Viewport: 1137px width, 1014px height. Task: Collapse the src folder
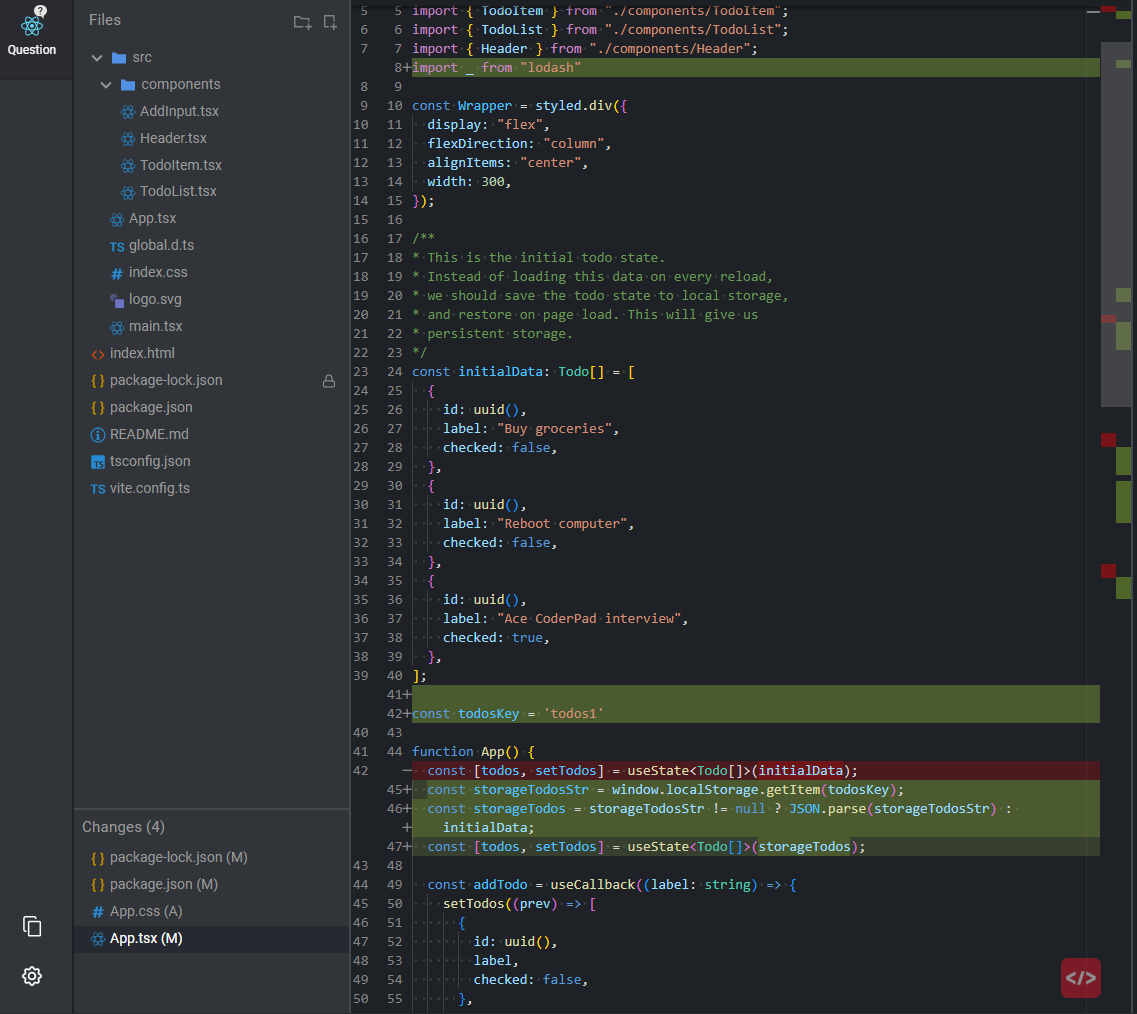click(x=96, y=57)
